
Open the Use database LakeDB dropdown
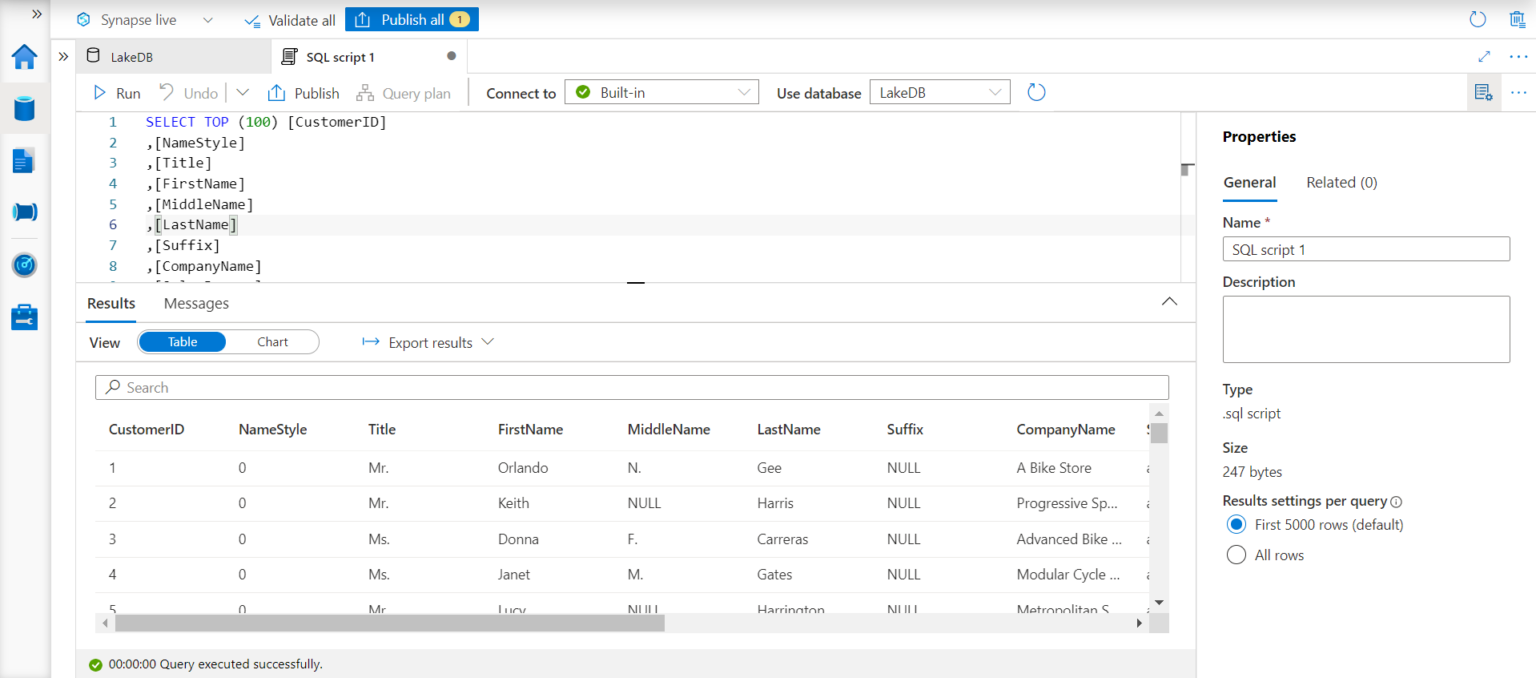tap(940, 93)
